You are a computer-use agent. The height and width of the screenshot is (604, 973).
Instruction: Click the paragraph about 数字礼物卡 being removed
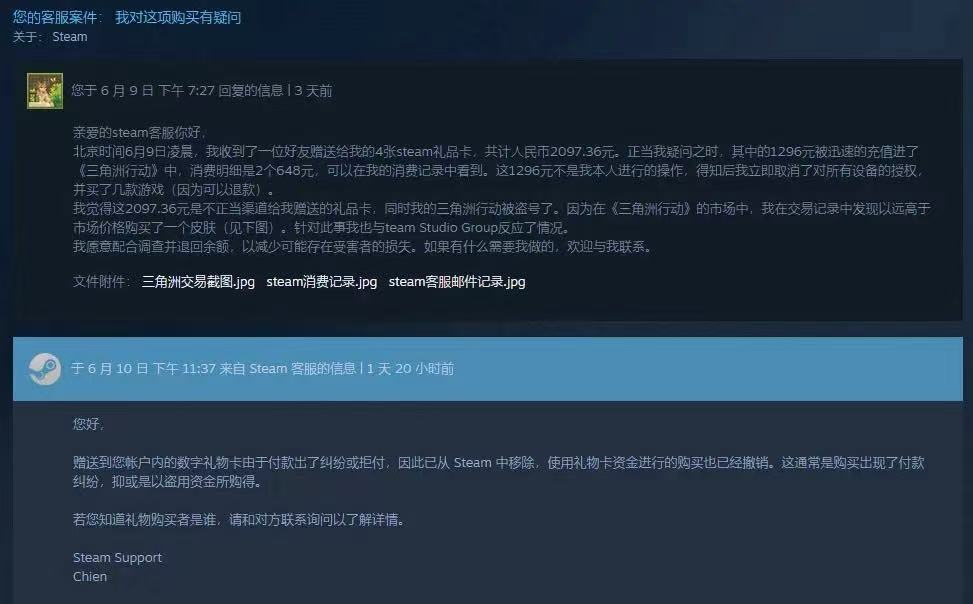pyautogui.click(x=498, y=472)
